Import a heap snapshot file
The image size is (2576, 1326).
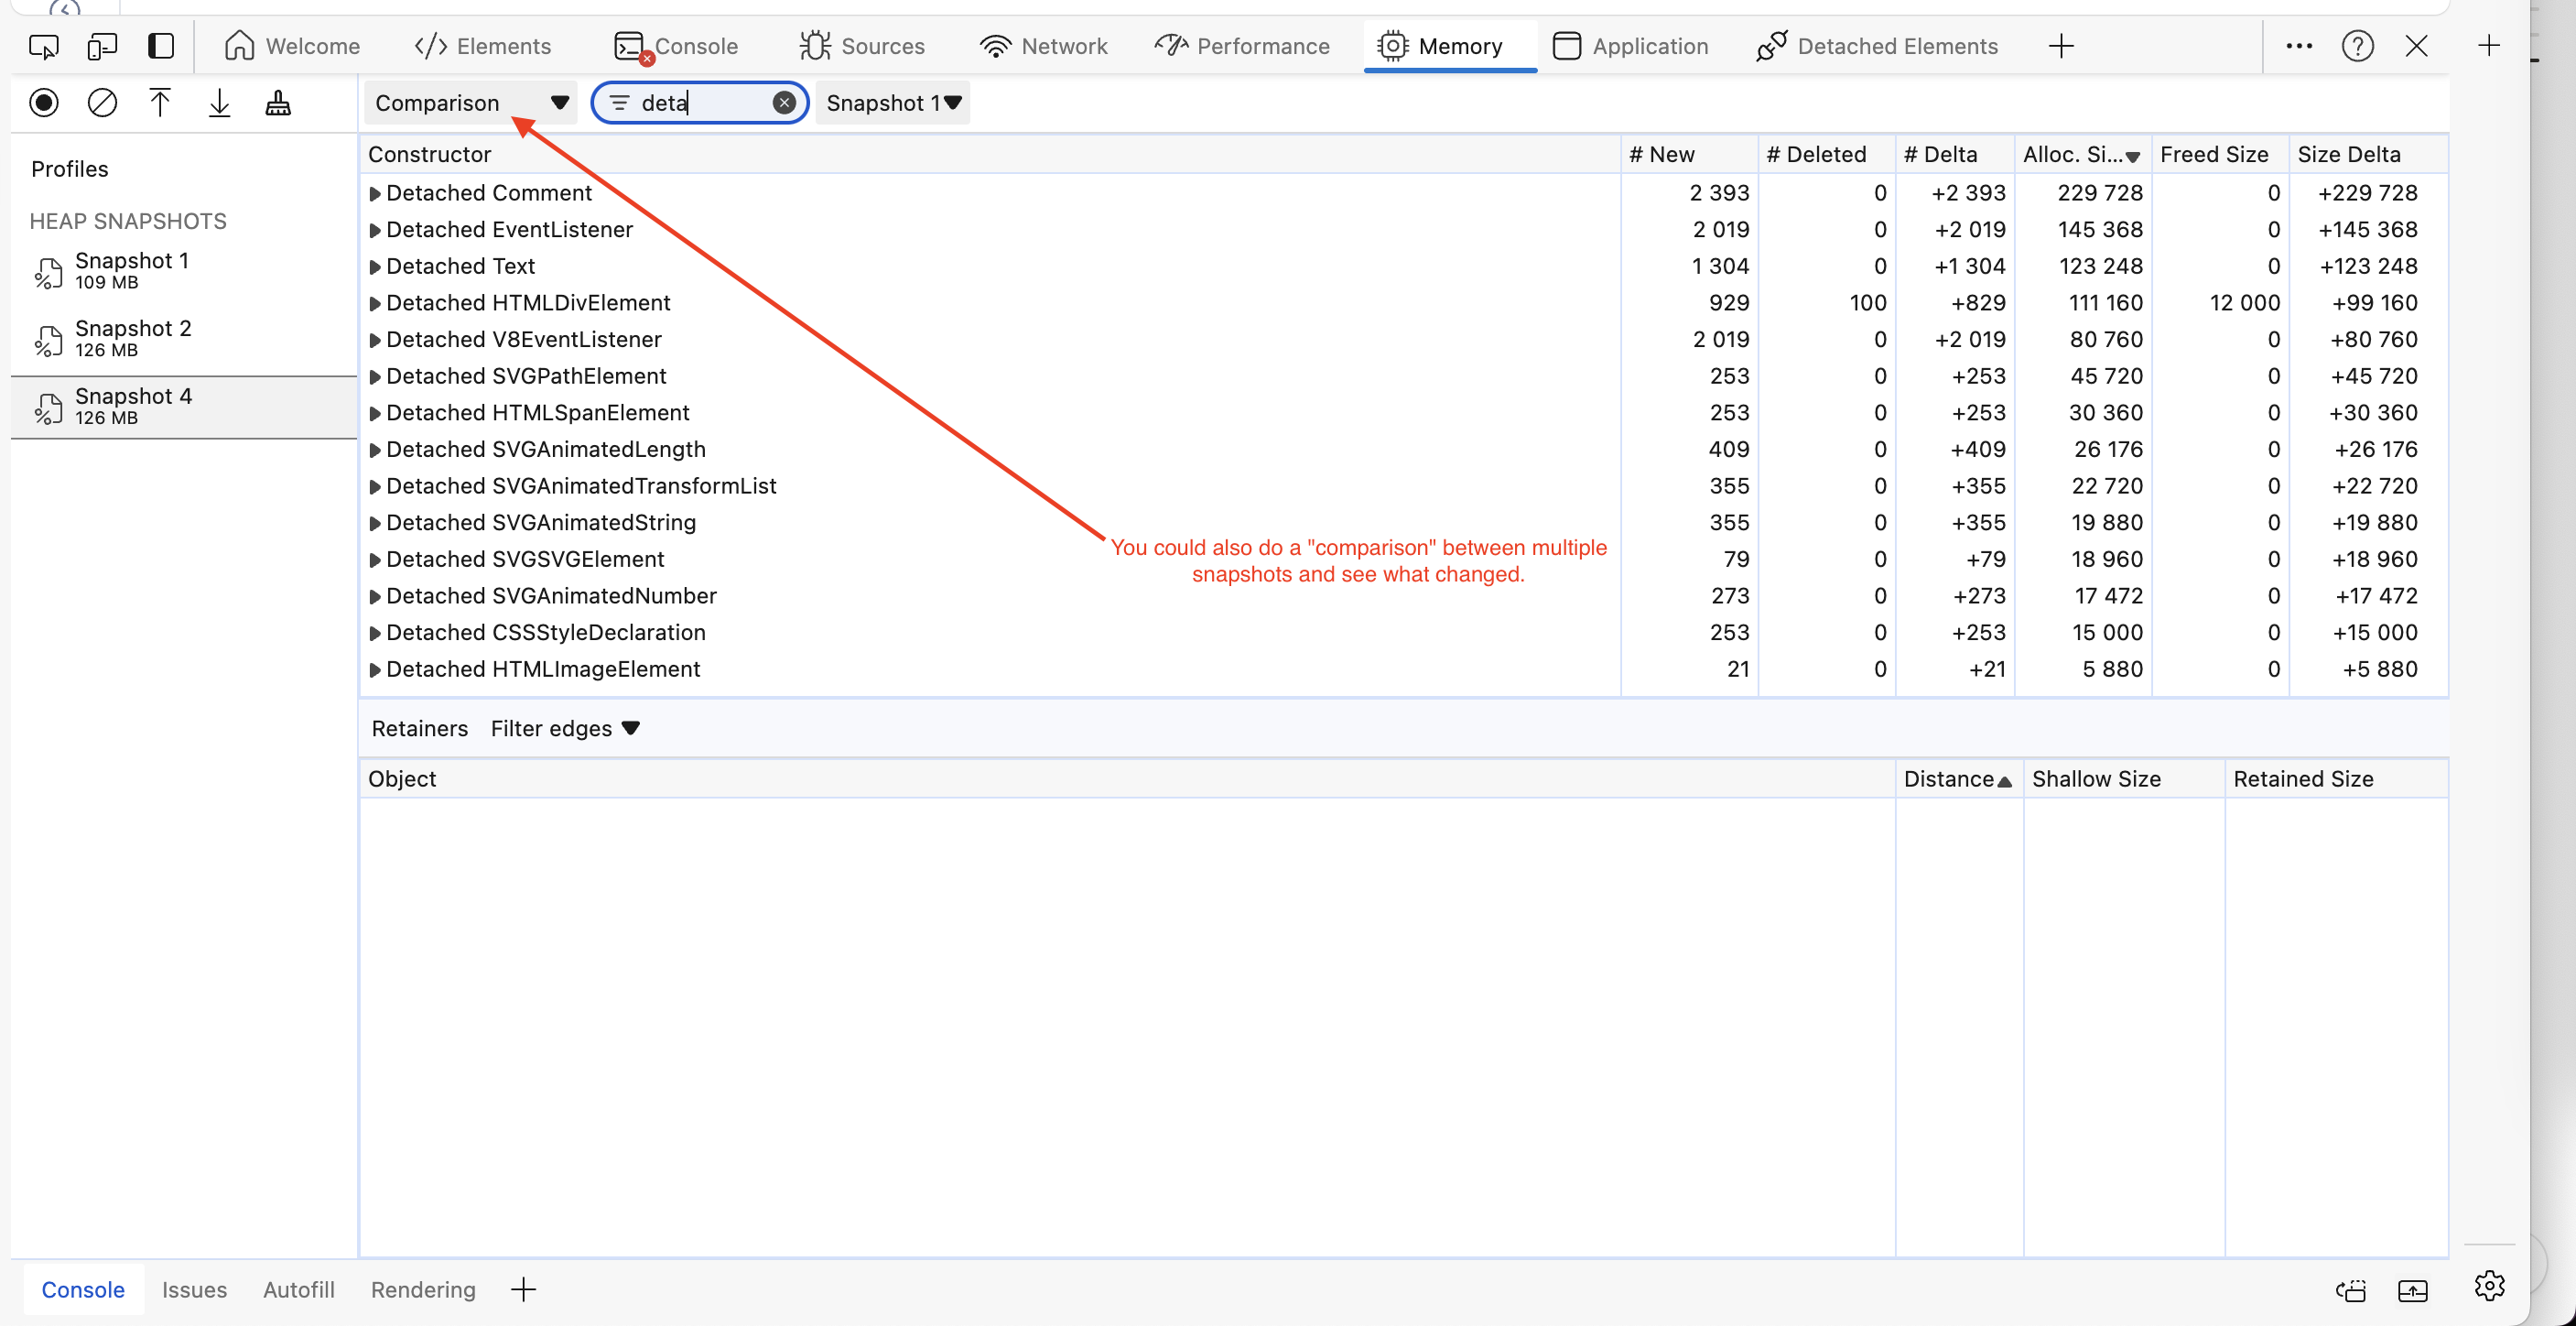point(160,102)
